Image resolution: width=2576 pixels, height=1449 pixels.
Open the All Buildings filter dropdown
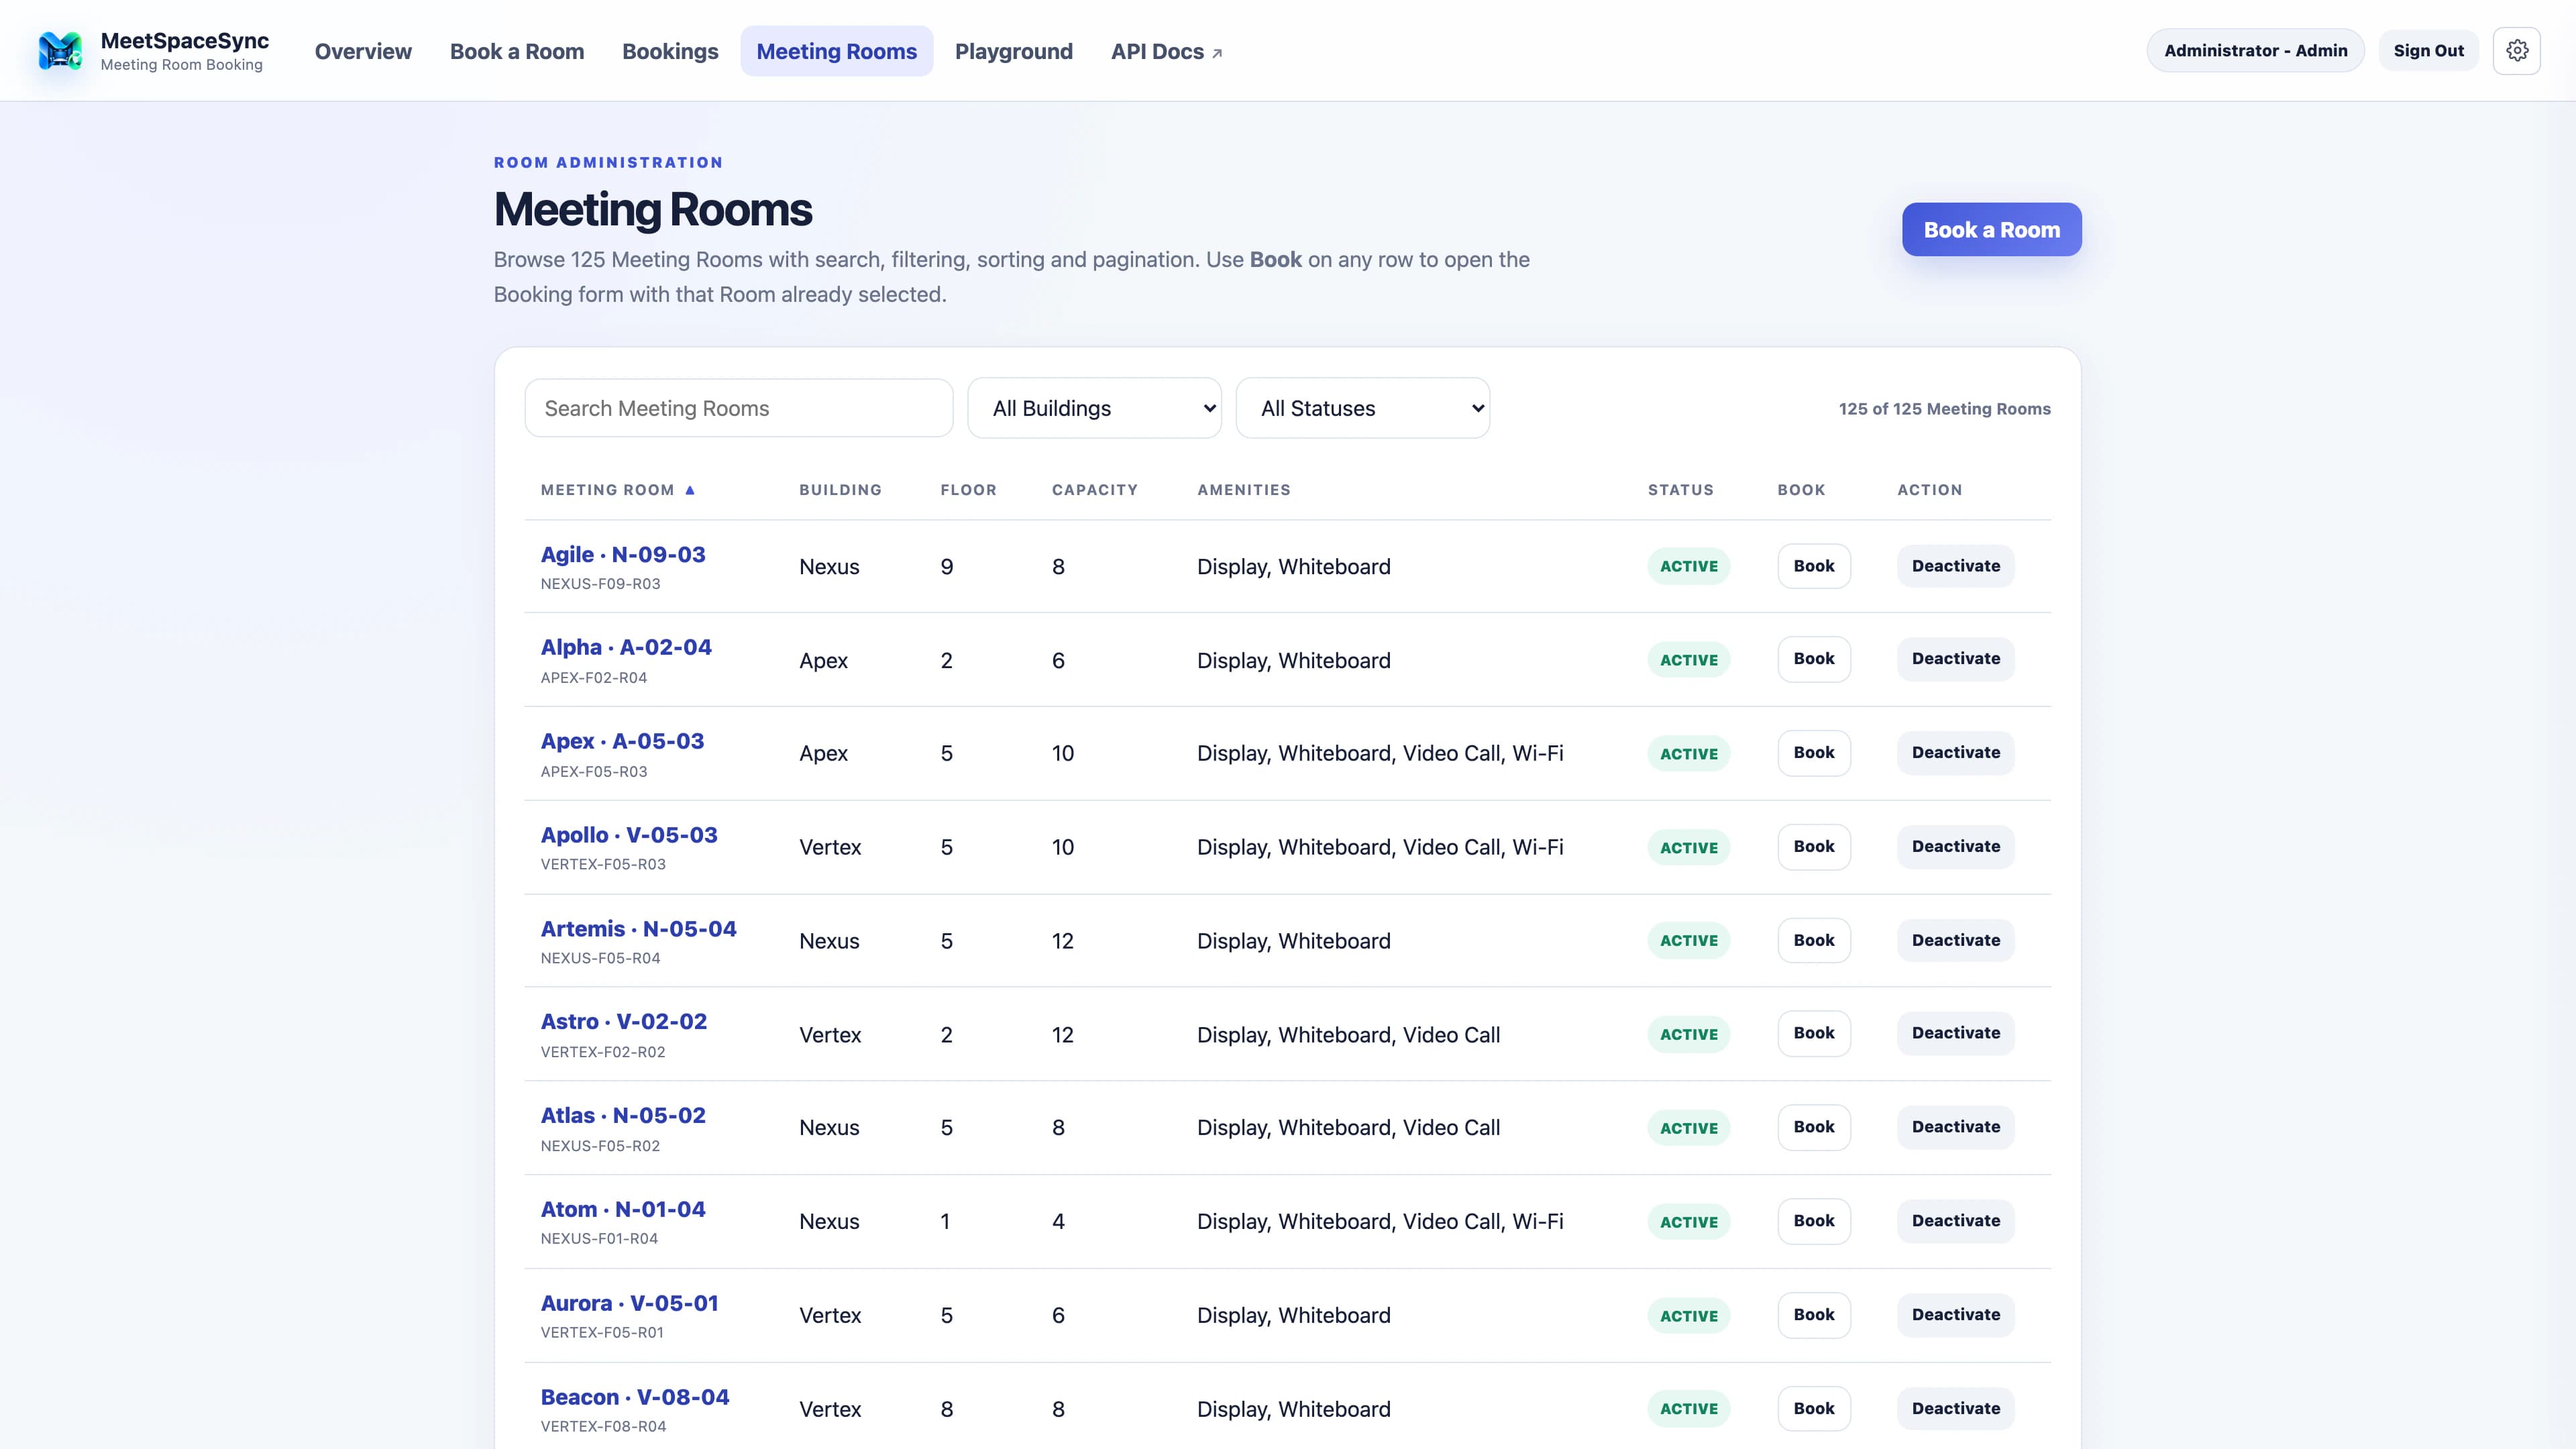pyautogui.click(x=1094, y=408)
